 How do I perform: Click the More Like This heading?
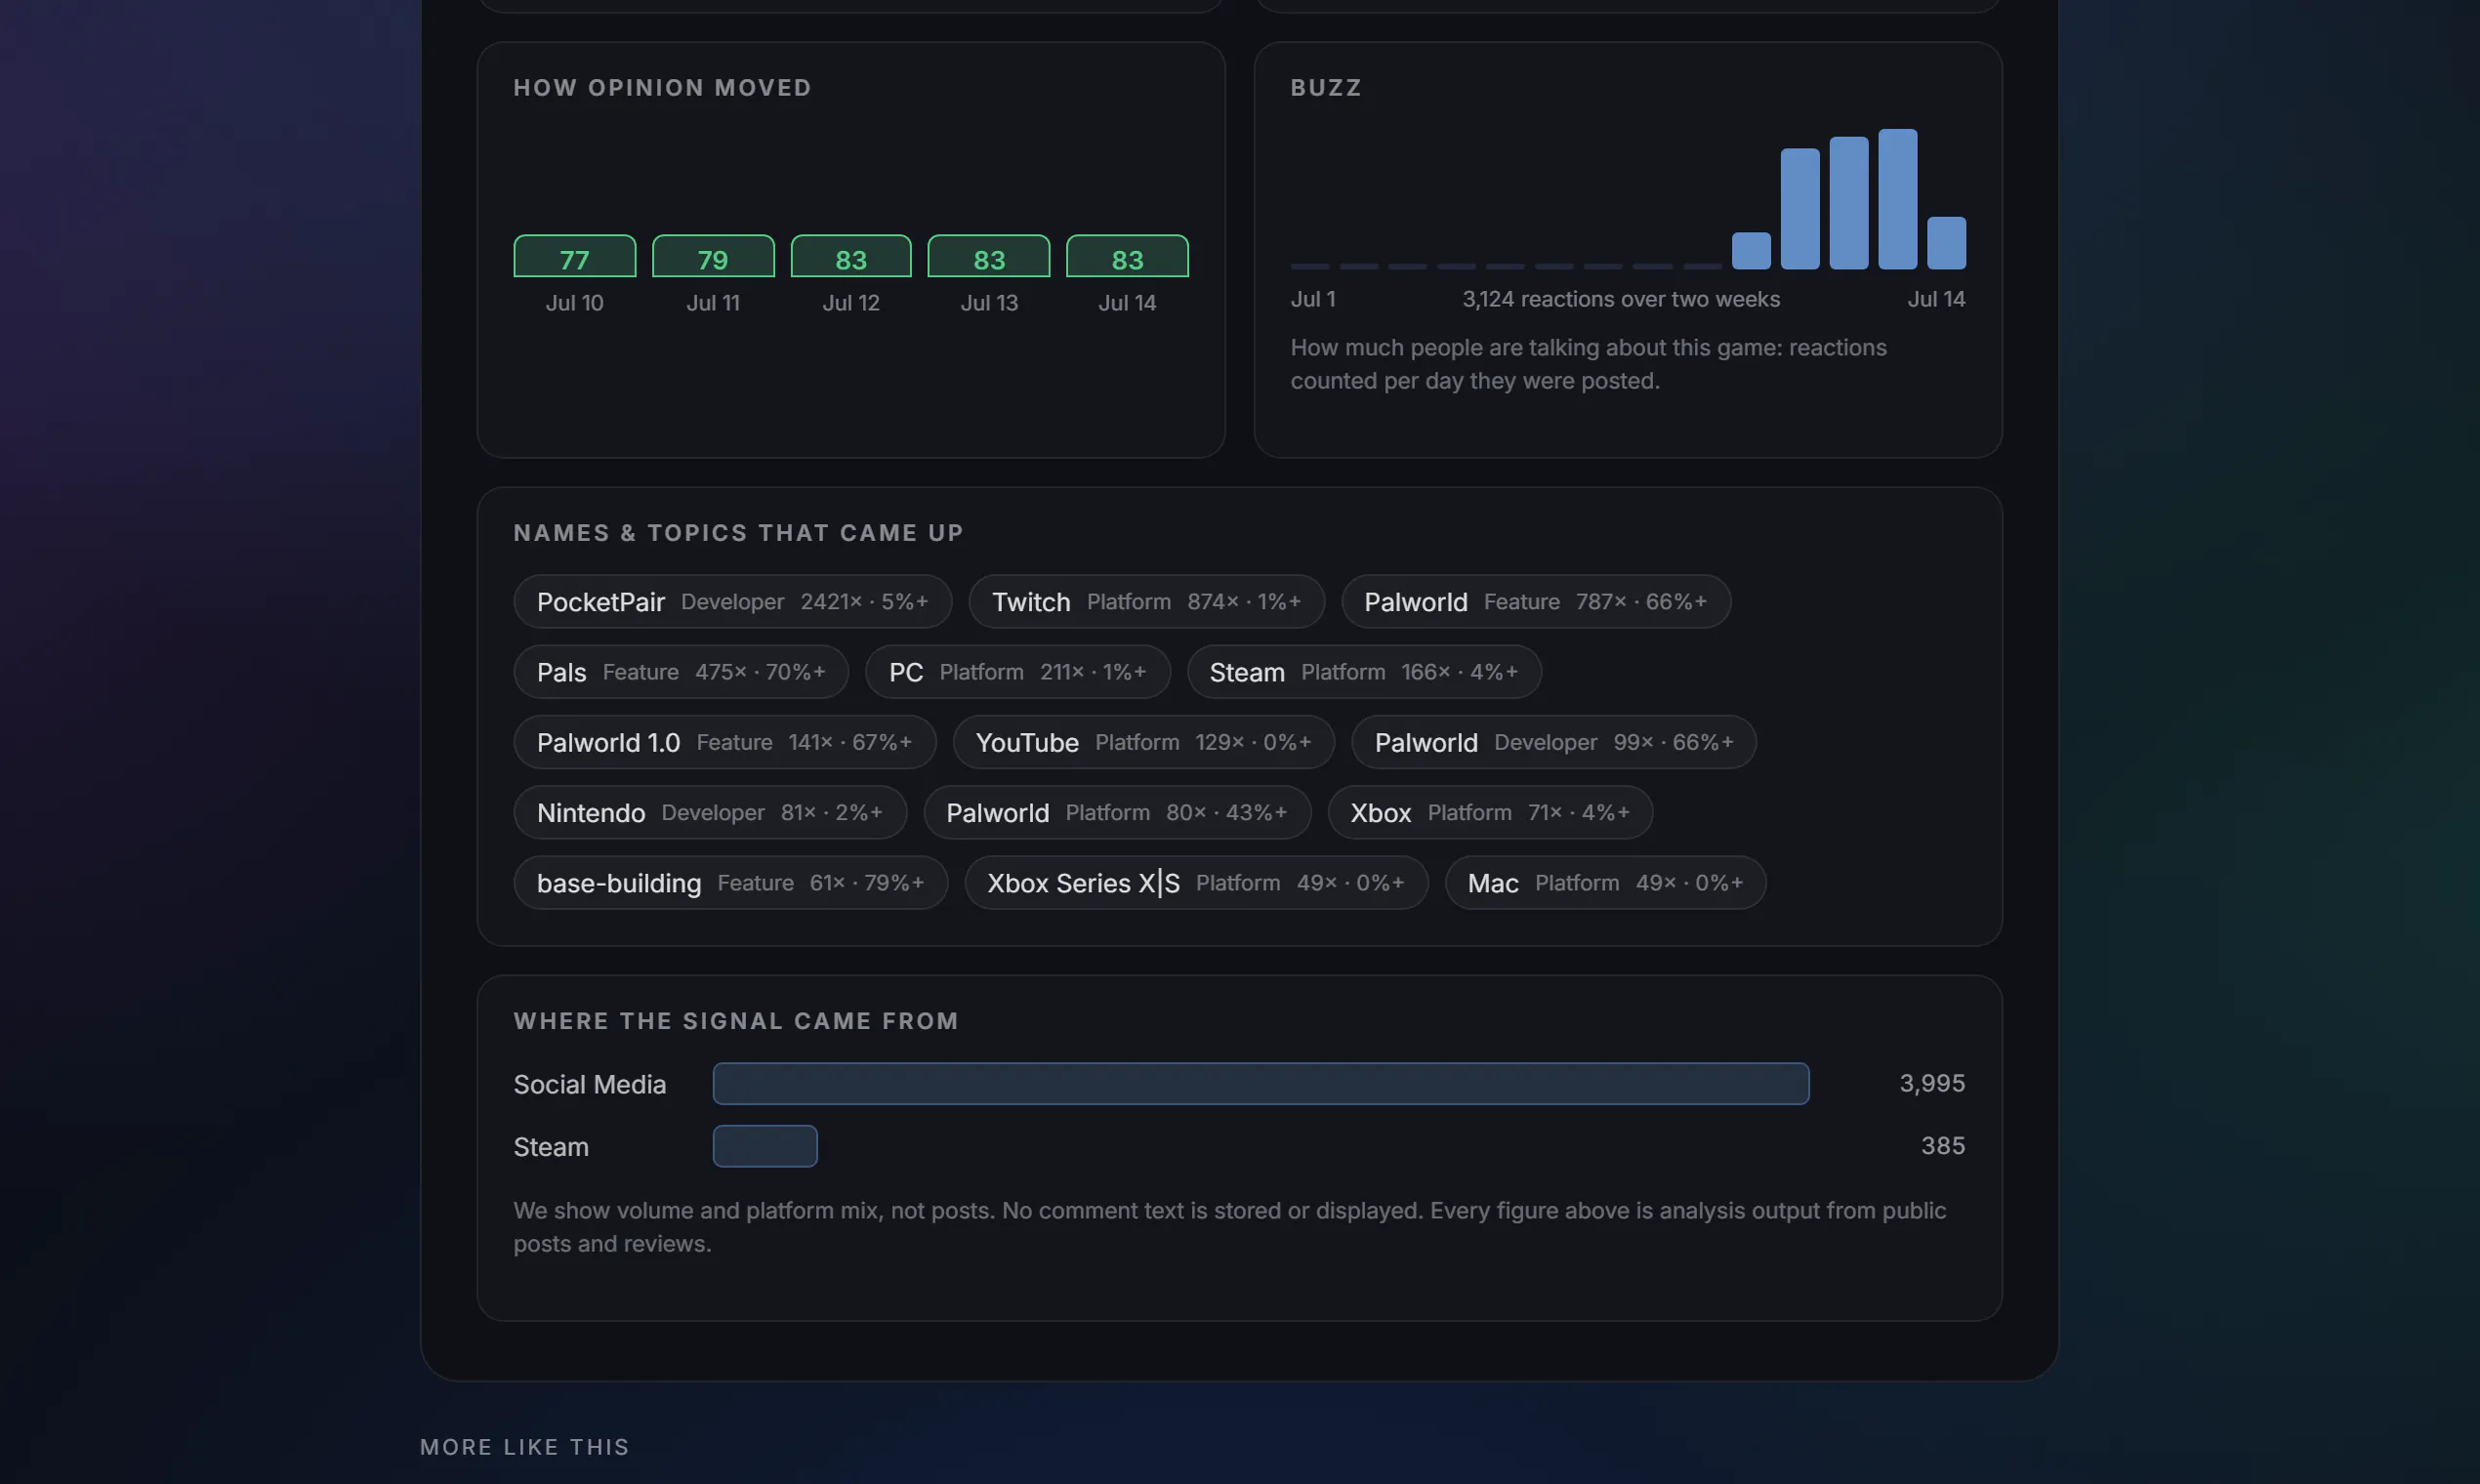[x=524, y=1446]
